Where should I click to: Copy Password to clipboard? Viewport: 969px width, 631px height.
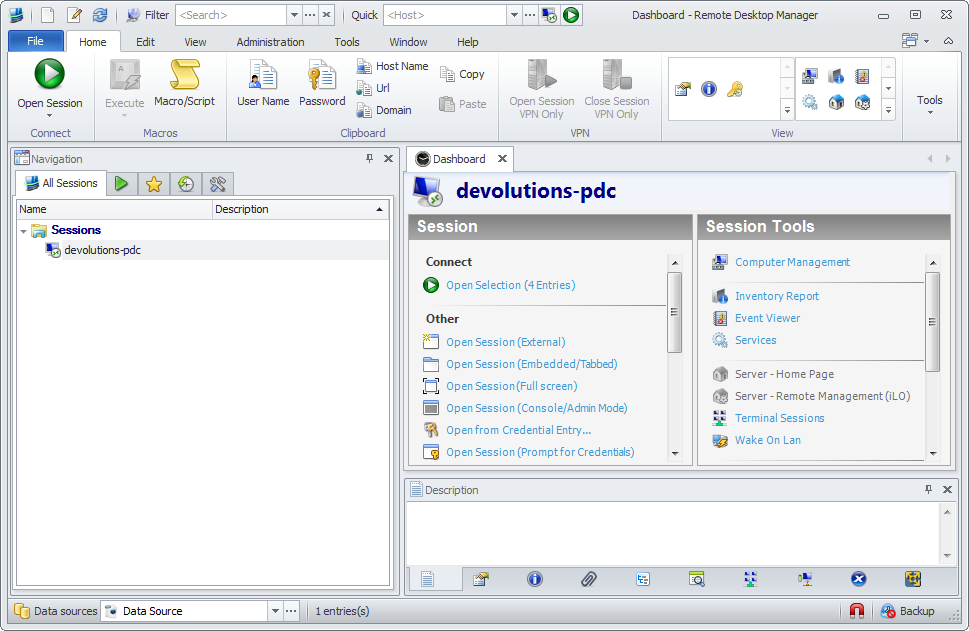click(x=322, y=83)
